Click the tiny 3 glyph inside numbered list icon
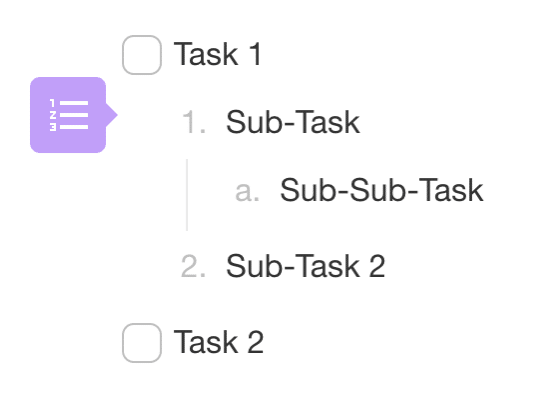 53,127
